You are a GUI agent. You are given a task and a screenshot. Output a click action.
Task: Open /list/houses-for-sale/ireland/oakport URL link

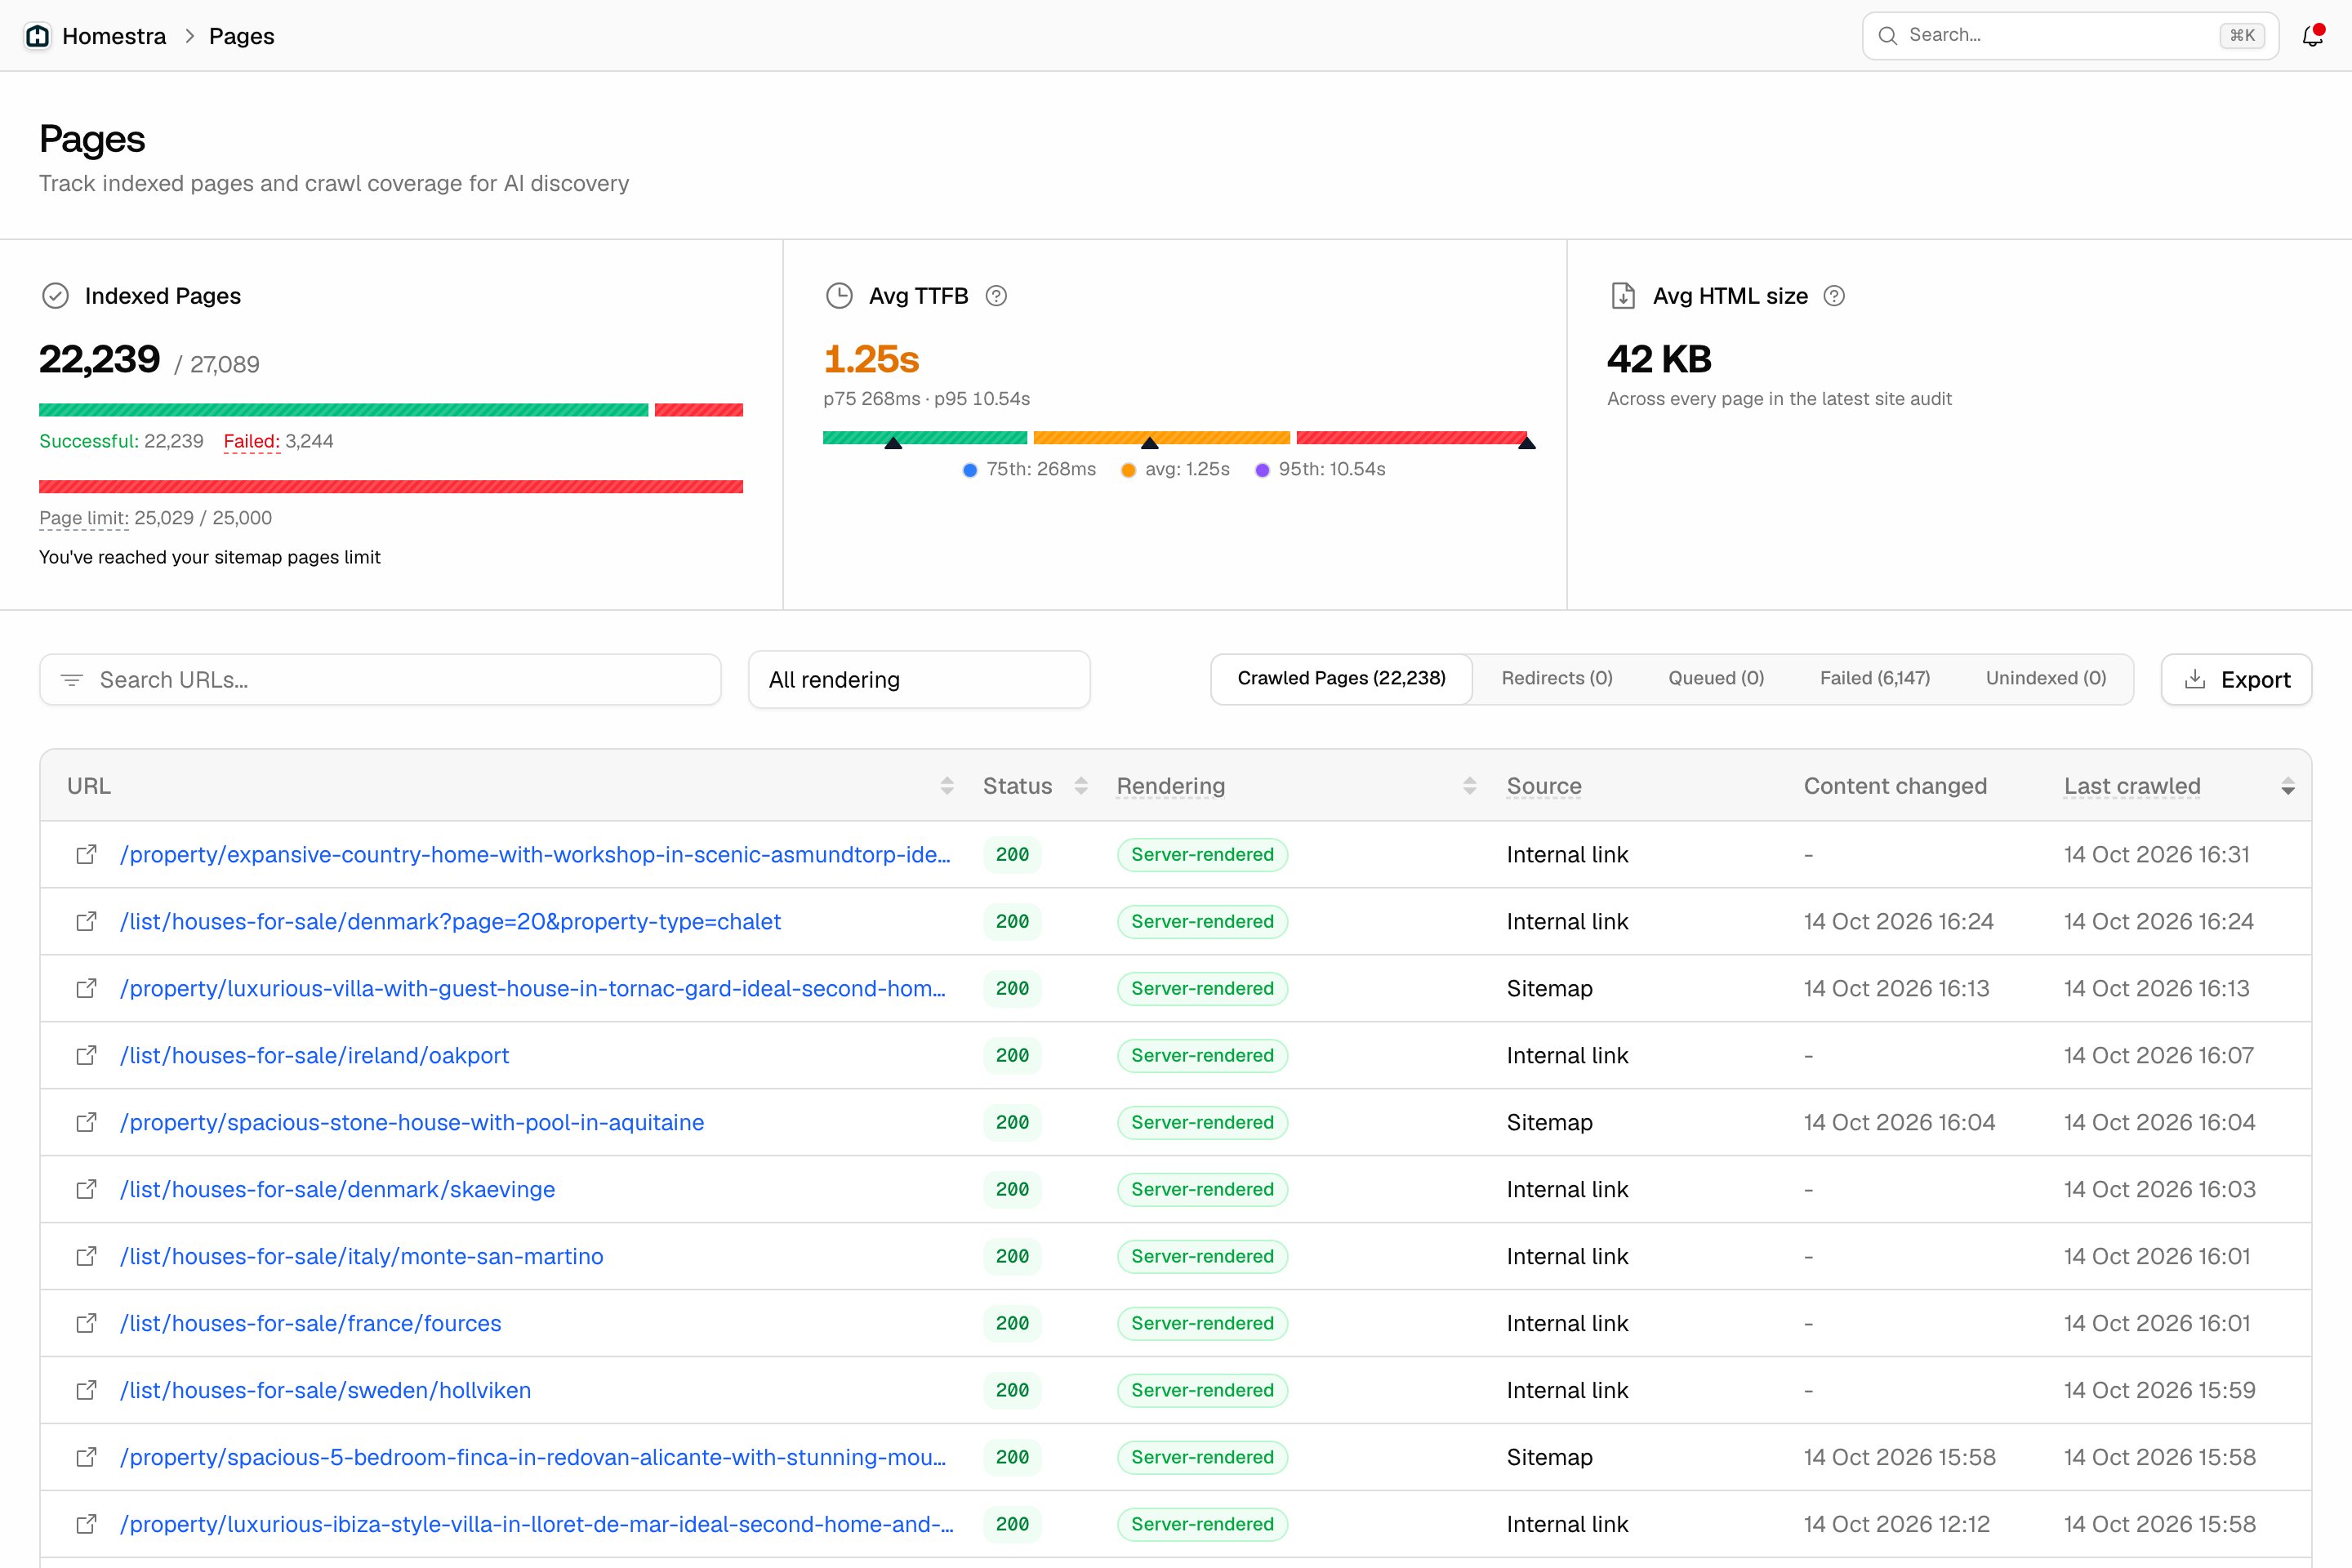coord(315,1056)
